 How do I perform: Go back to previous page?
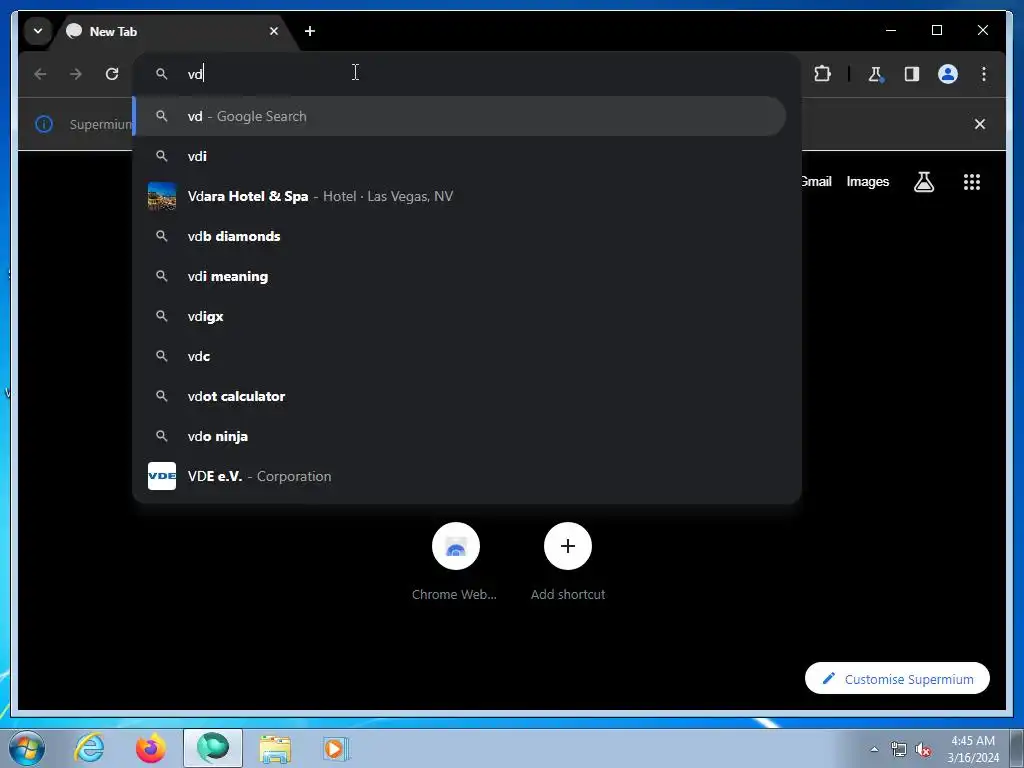(x=40, y=74)
